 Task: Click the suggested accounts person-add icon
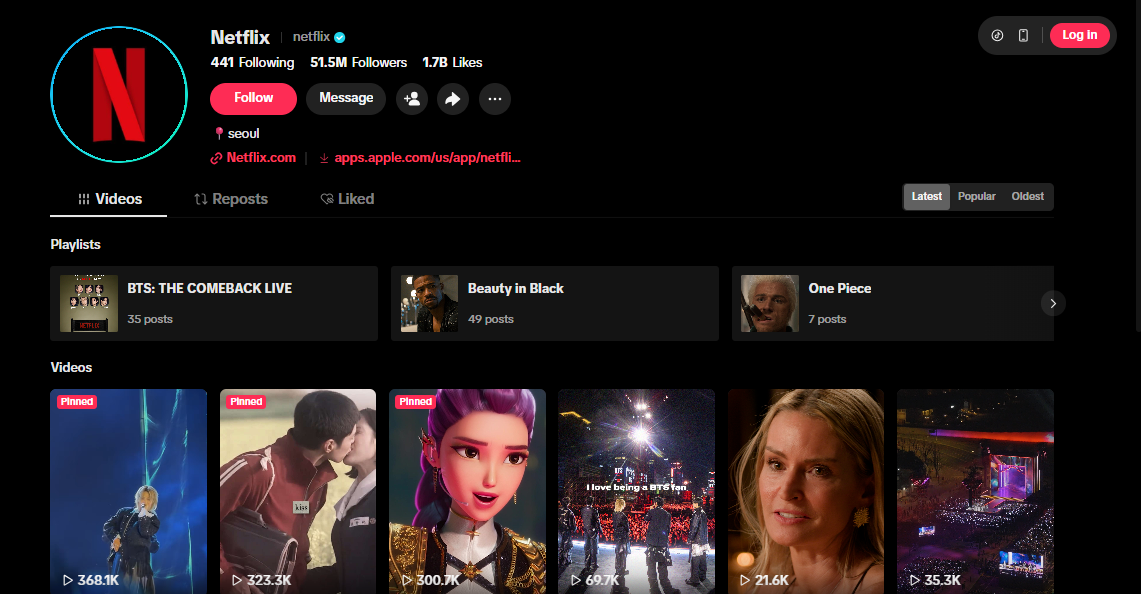411,98
